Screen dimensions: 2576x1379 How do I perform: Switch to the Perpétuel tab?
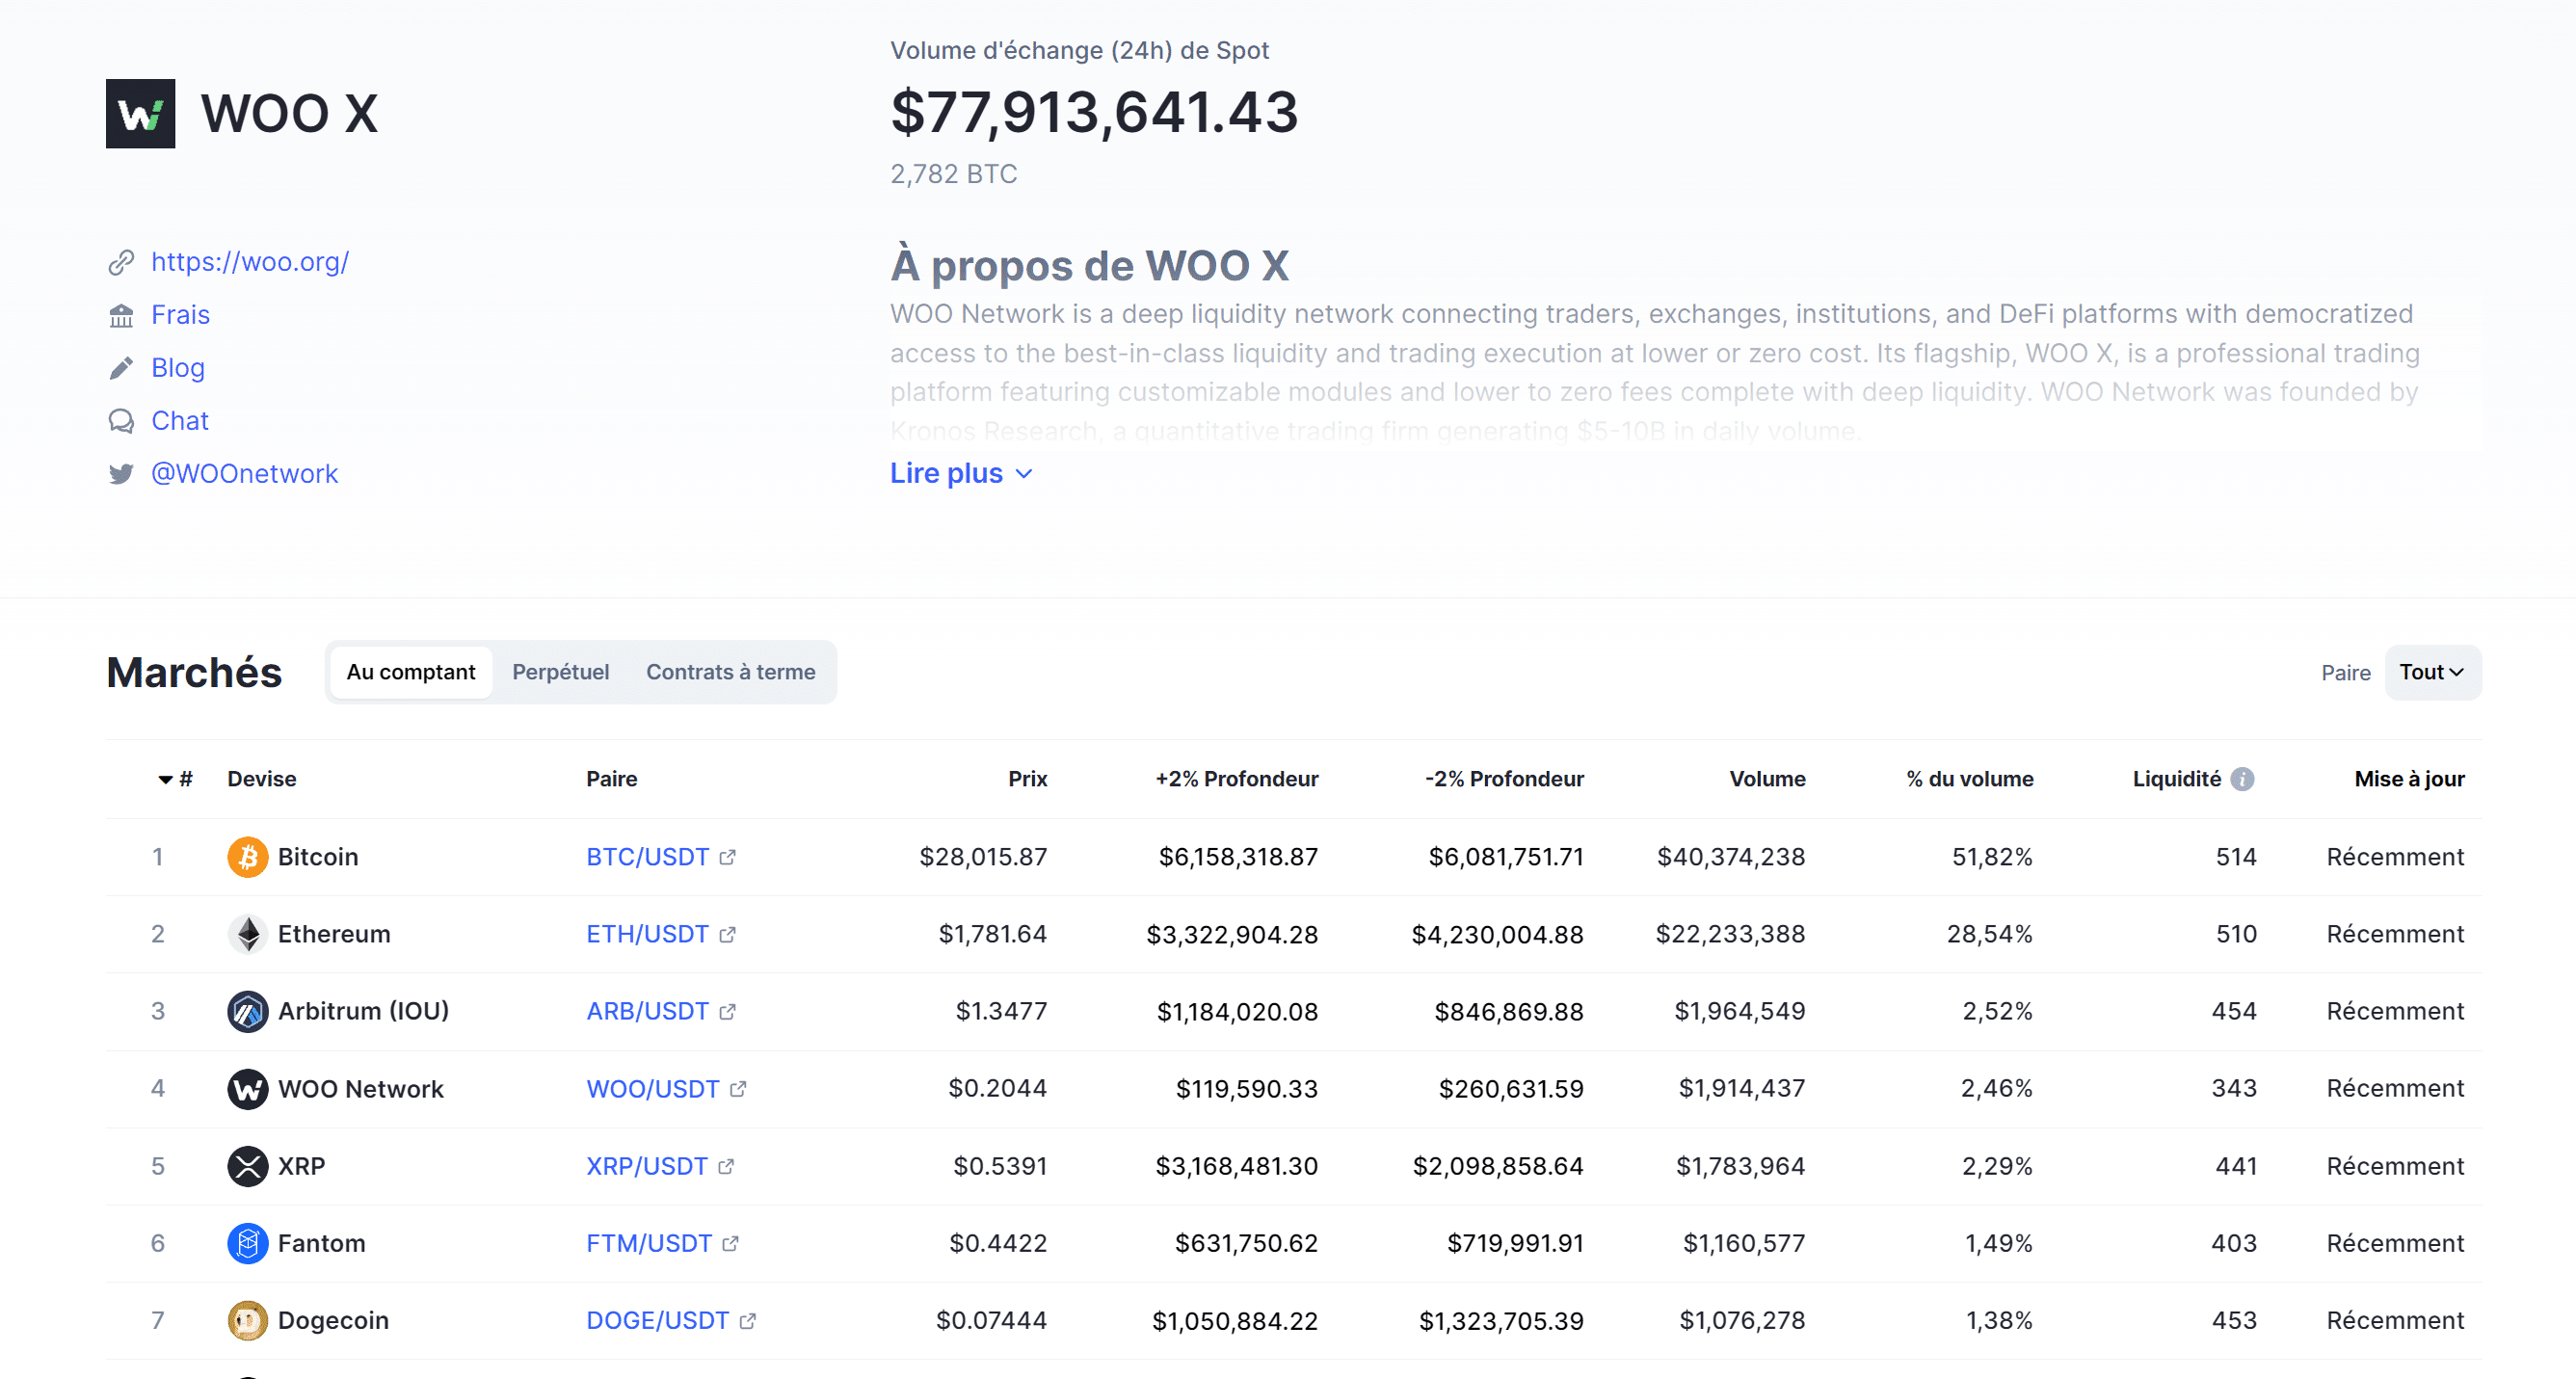pos(560,672)
